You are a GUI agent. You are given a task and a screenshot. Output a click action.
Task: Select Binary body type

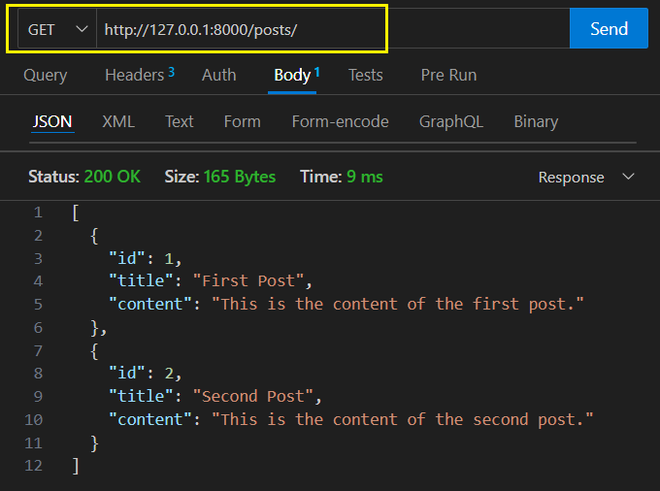tap(535, 121)
